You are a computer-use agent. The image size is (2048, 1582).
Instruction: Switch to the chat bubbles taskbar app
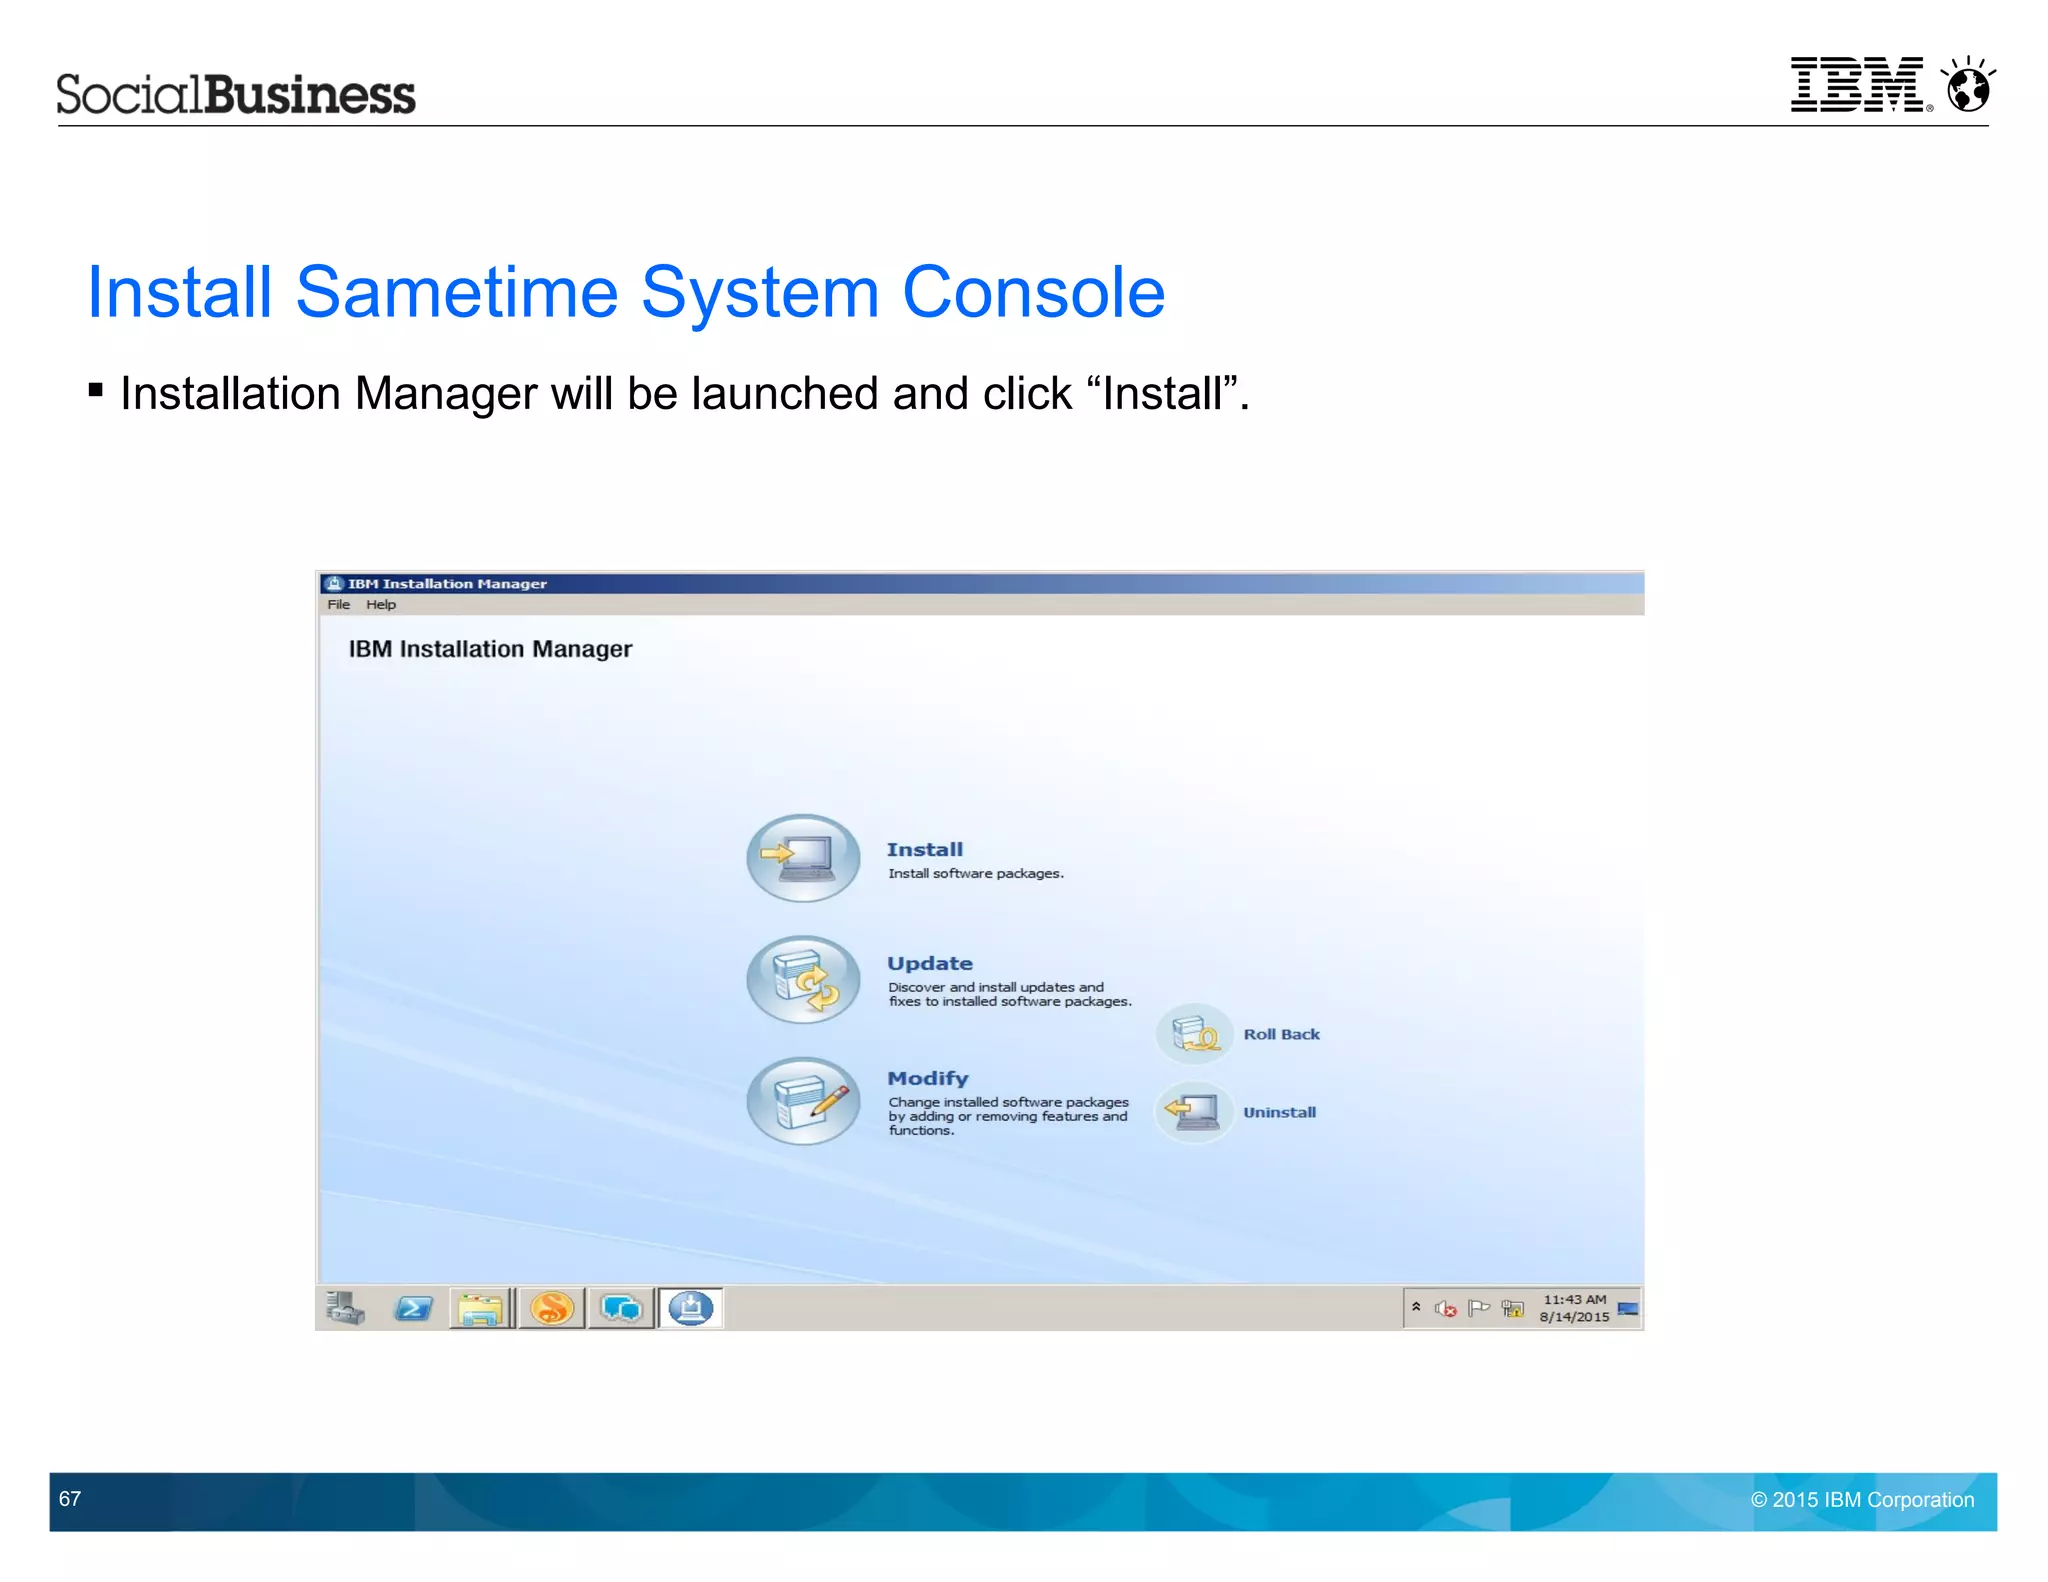(x=621, y=1308)
